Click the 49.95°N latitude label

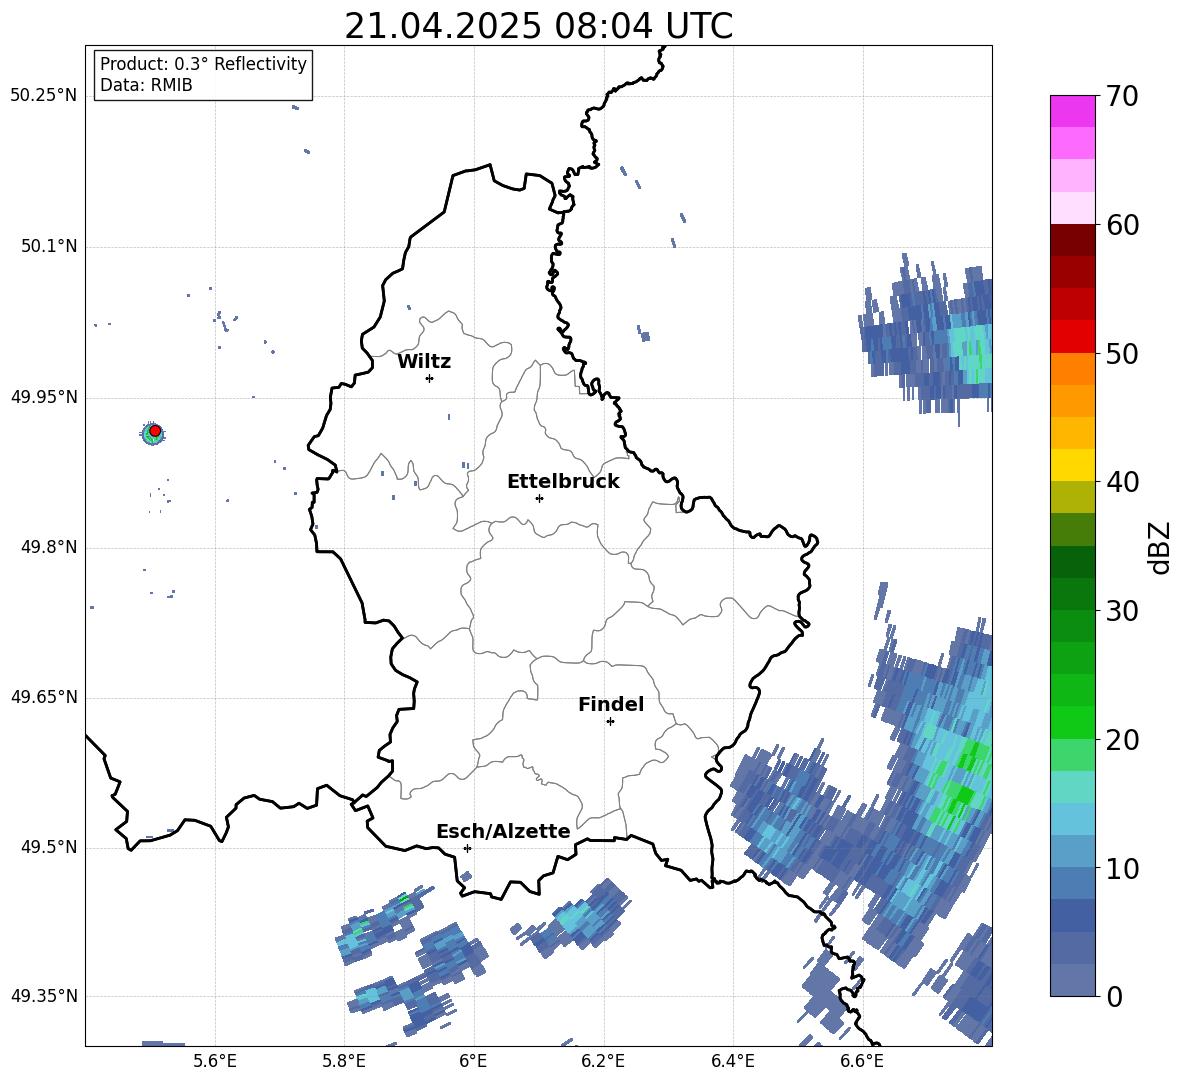point(44,397)
